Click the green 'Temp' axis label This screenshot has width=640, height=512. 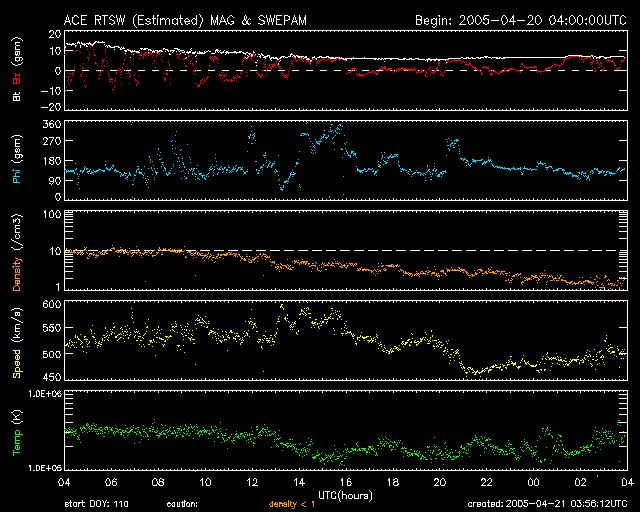tap(17, 443)
